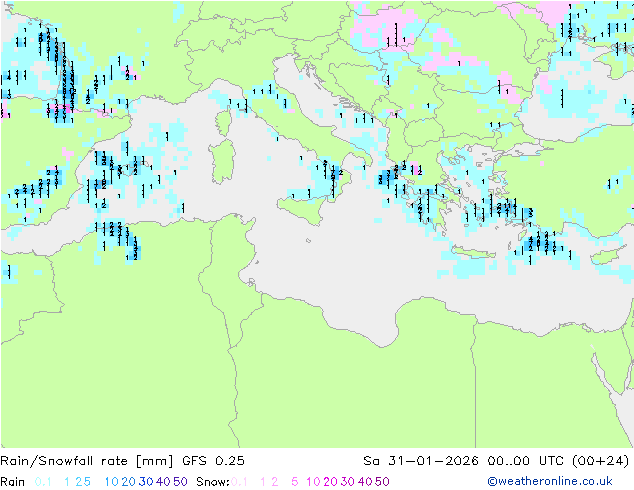This screenshot has height=490, width=634.
Task: Select the Rain legend value 40
Action: [x=163, y=482]
